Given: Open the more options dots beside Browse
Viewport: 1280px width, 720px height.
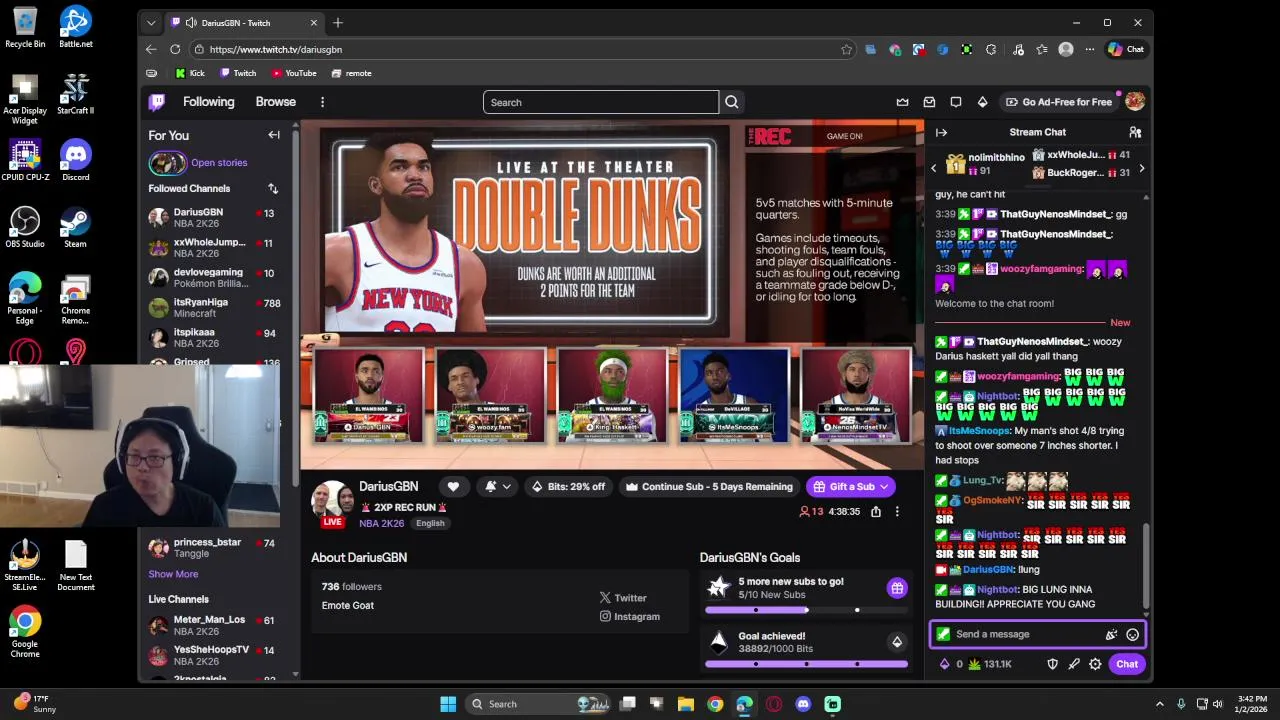Looking at the screenshot, I should click(x=322, y=102).
